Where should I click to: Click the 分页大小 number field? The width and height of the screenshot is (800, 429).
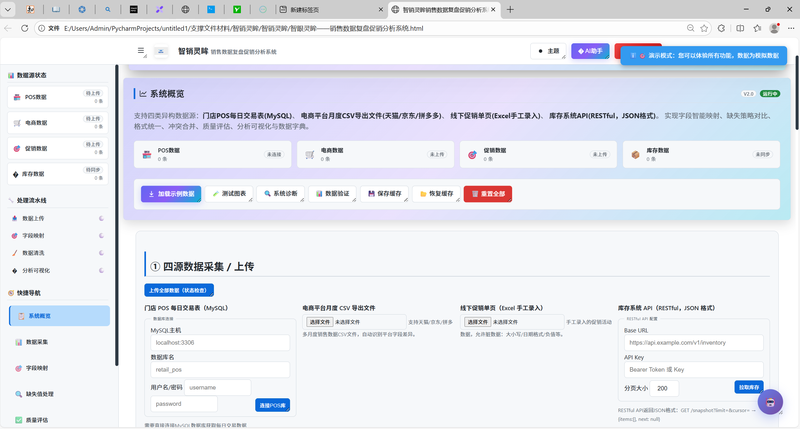coord(688,388)
